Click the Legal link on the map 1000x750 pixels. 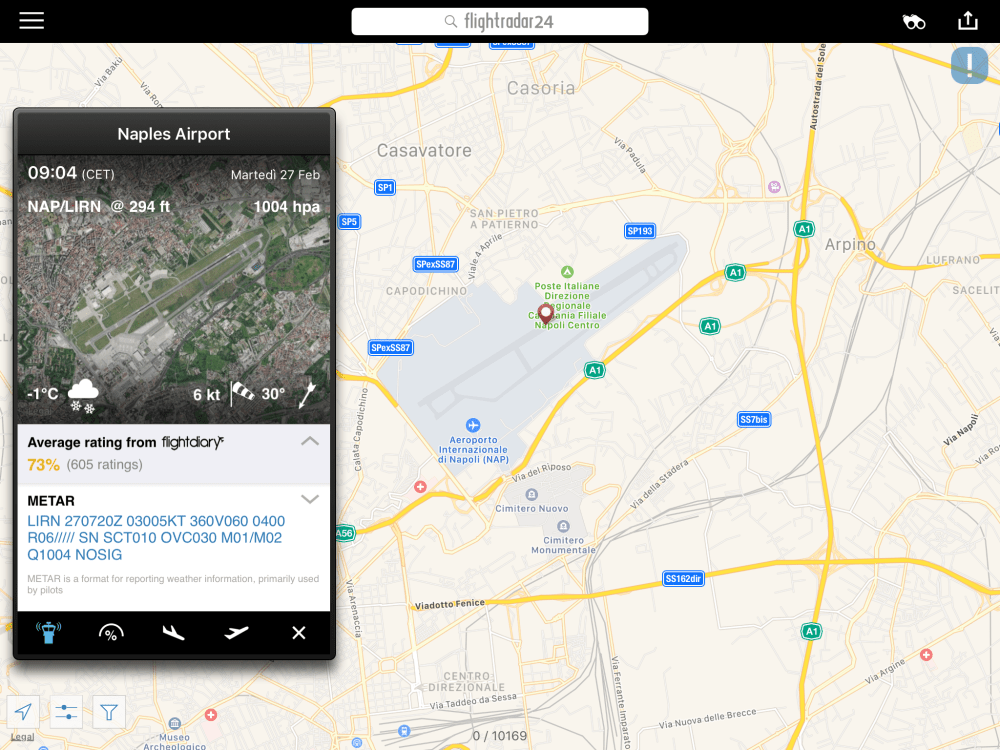[21, 738]
